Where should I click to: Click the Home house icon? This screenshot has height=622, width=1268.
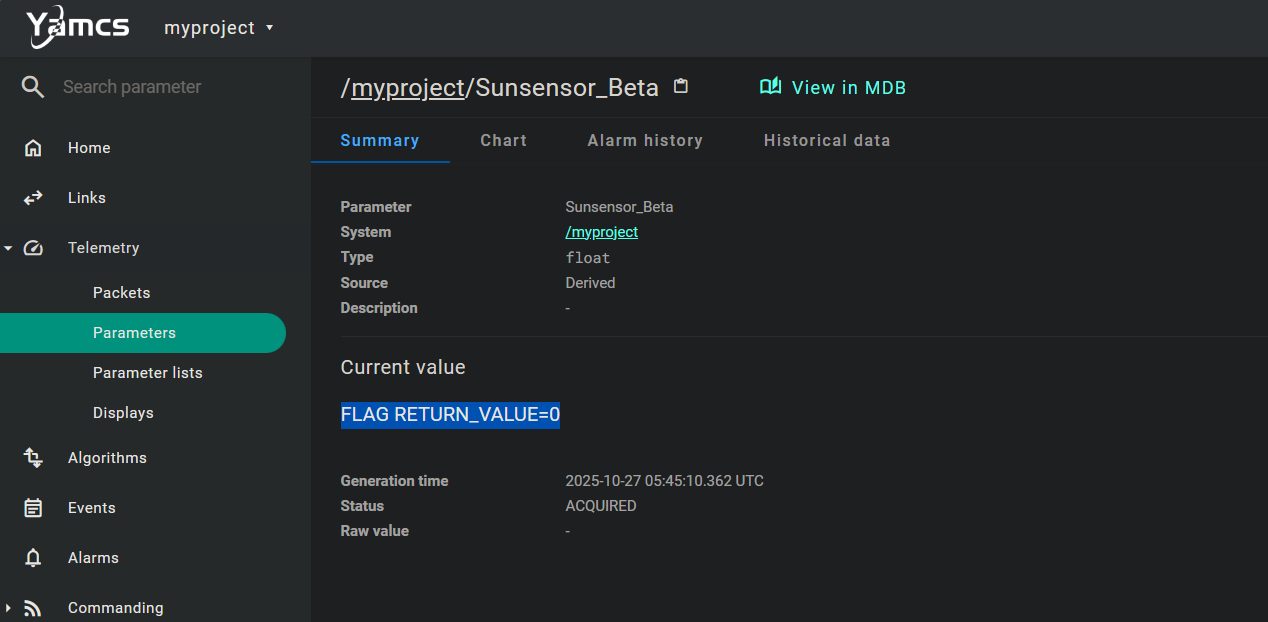pos(33,148)
